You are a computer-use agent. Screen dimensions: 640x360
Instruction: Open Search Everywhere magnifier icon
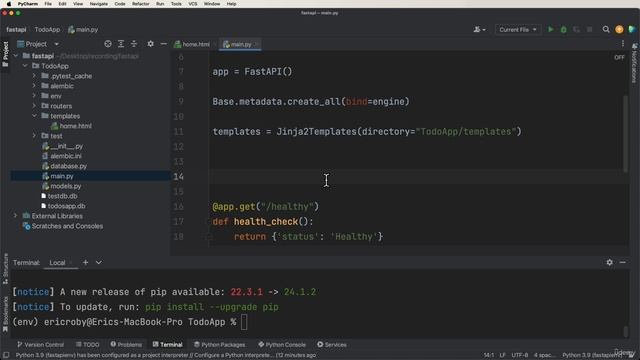click(606, 29)
